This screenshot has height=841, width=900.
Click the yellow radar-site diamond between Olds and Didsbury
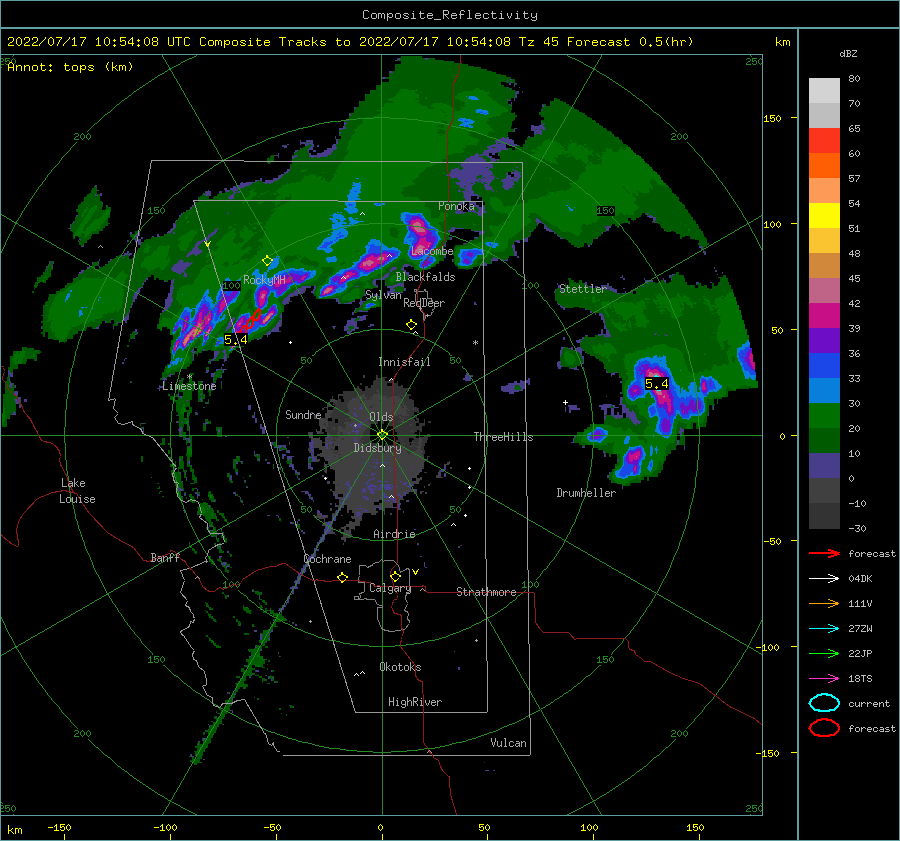382,435
